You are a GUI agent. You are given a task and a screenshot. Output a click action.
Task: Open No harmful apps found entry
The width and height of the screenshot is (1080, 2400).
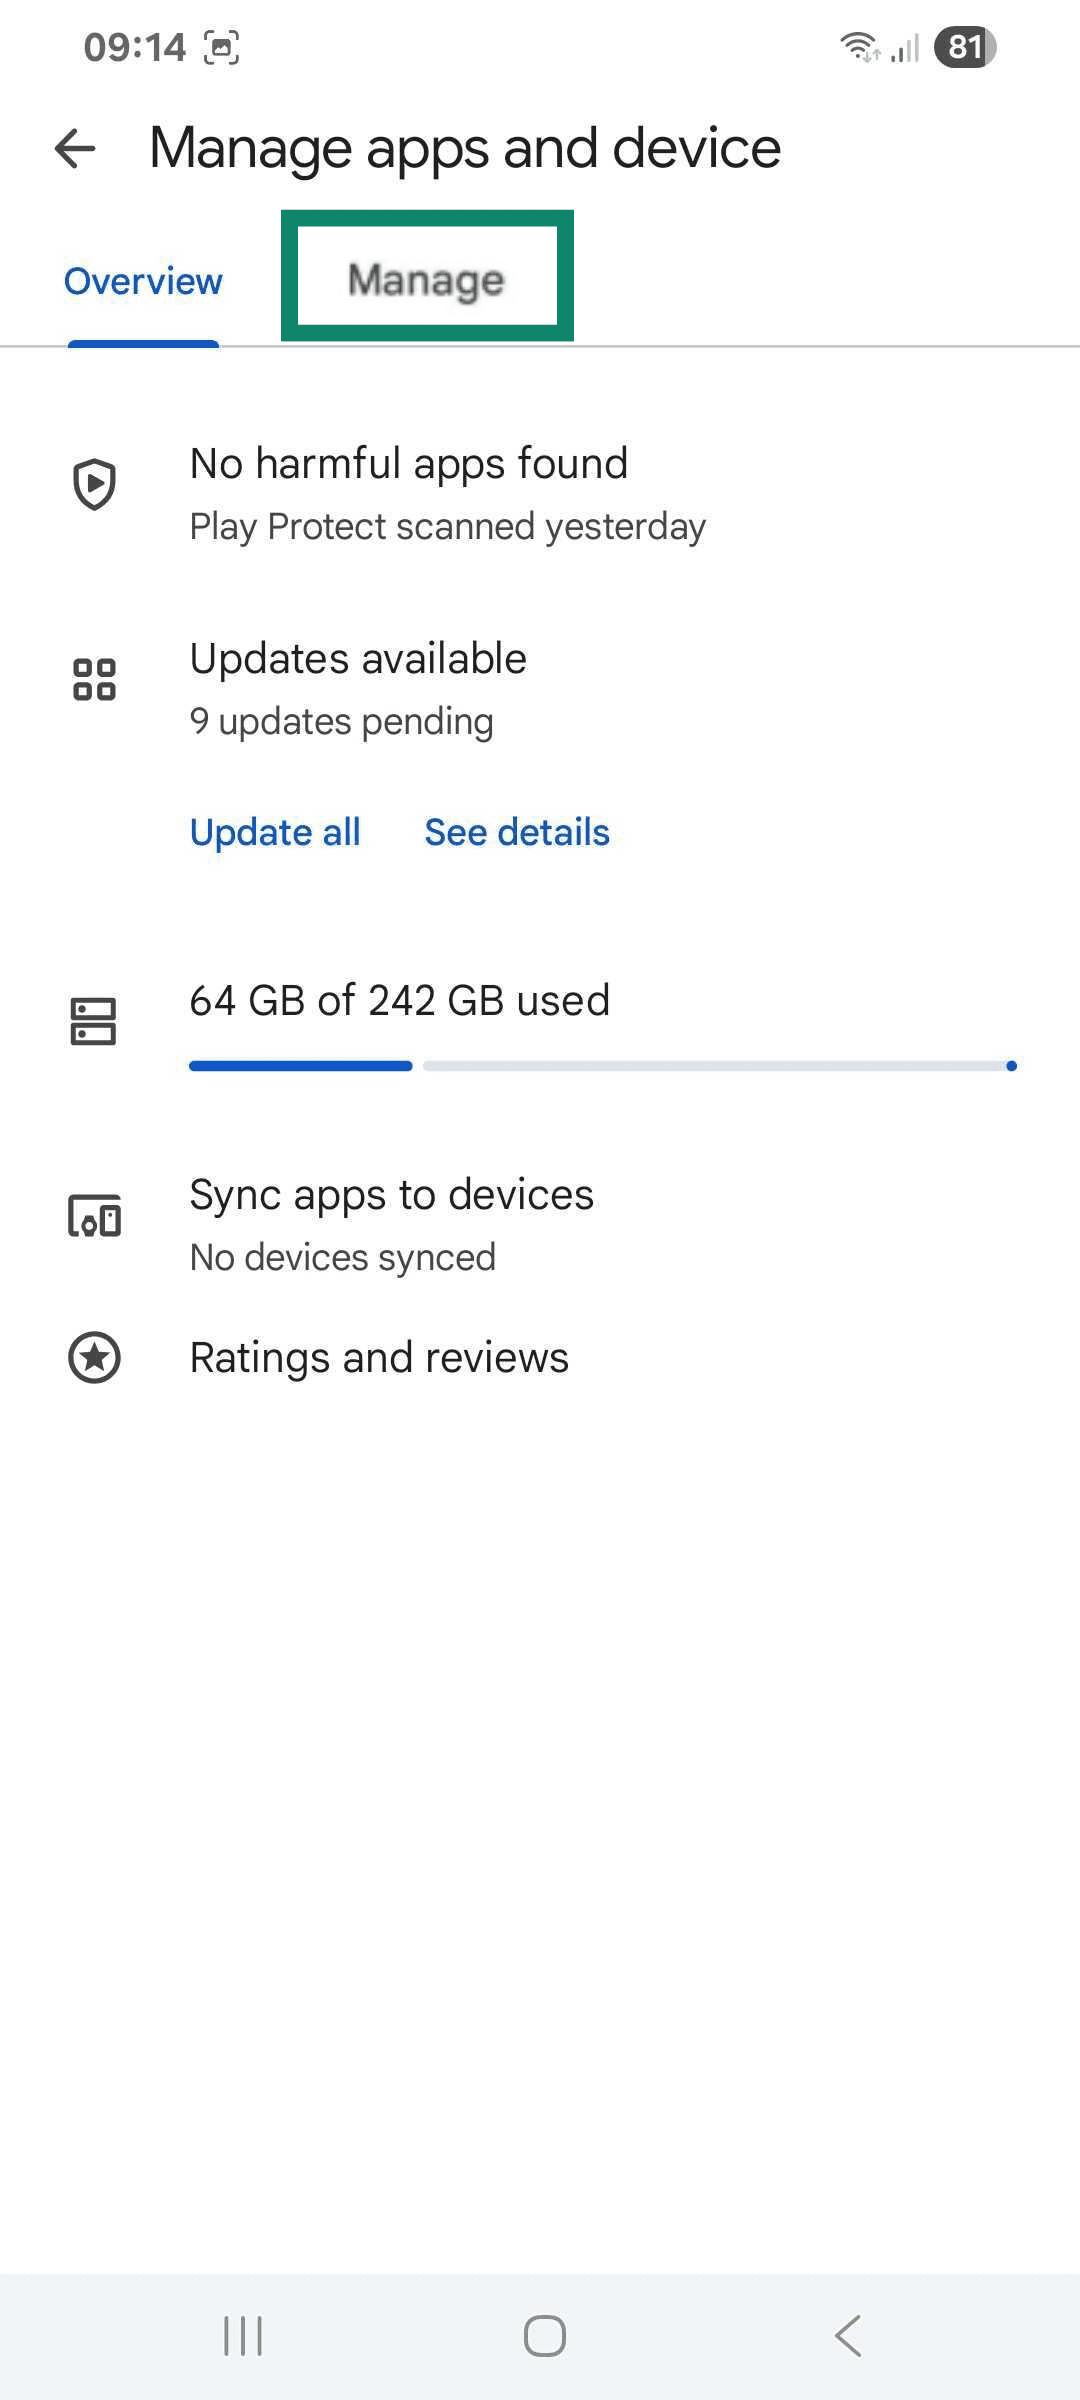pos(409,464)
